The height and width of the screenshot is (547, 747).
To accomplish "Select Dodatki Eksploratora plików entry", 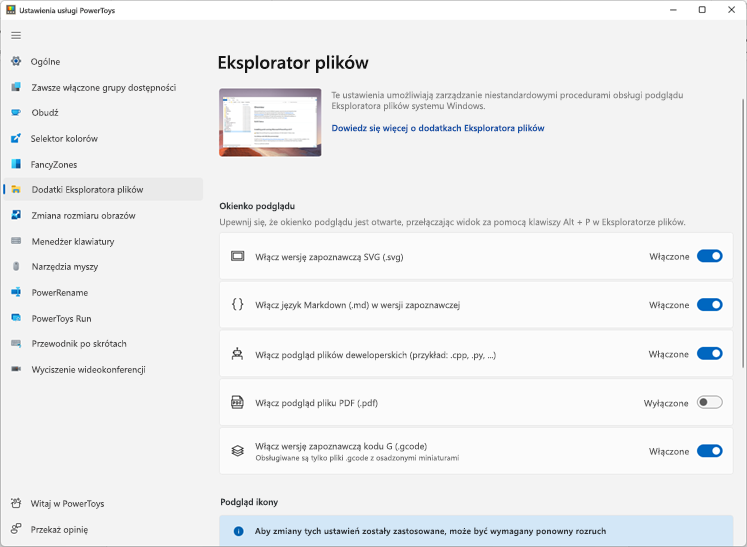I will [103, 190].
